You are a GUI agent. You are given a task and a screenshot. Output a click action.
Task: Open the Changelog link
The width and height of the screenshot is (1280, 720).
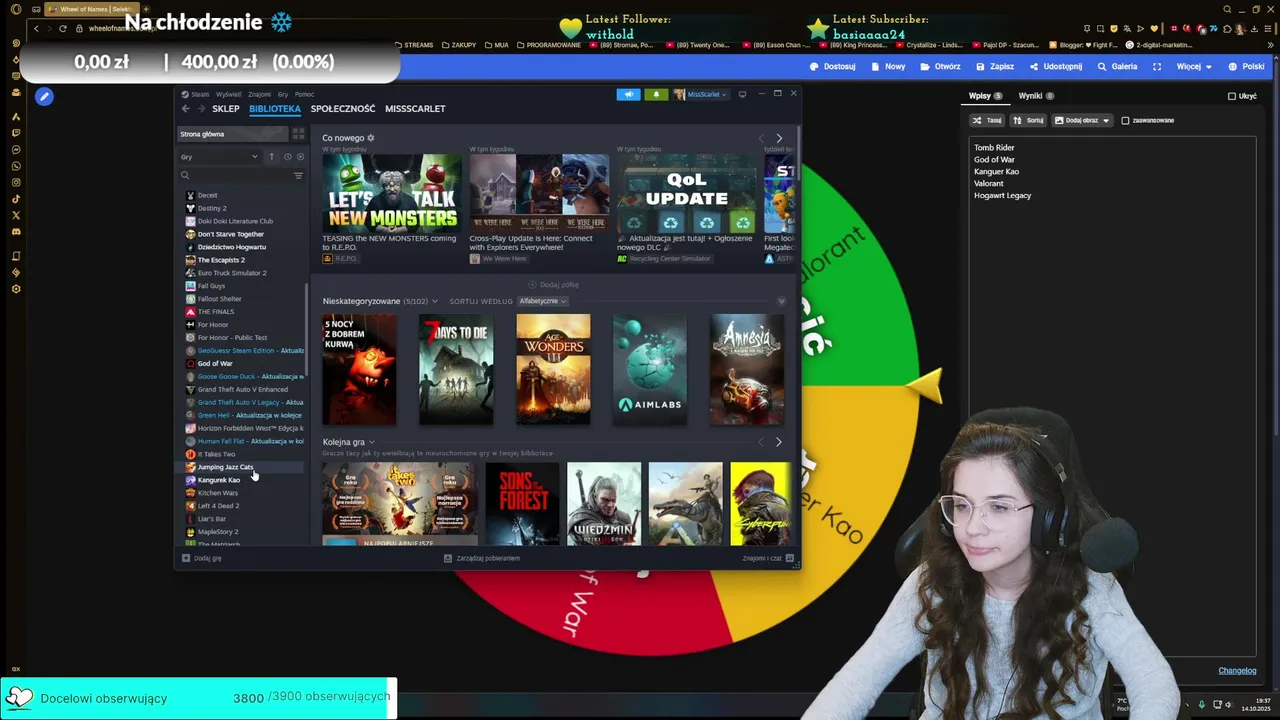[1237, 671]
